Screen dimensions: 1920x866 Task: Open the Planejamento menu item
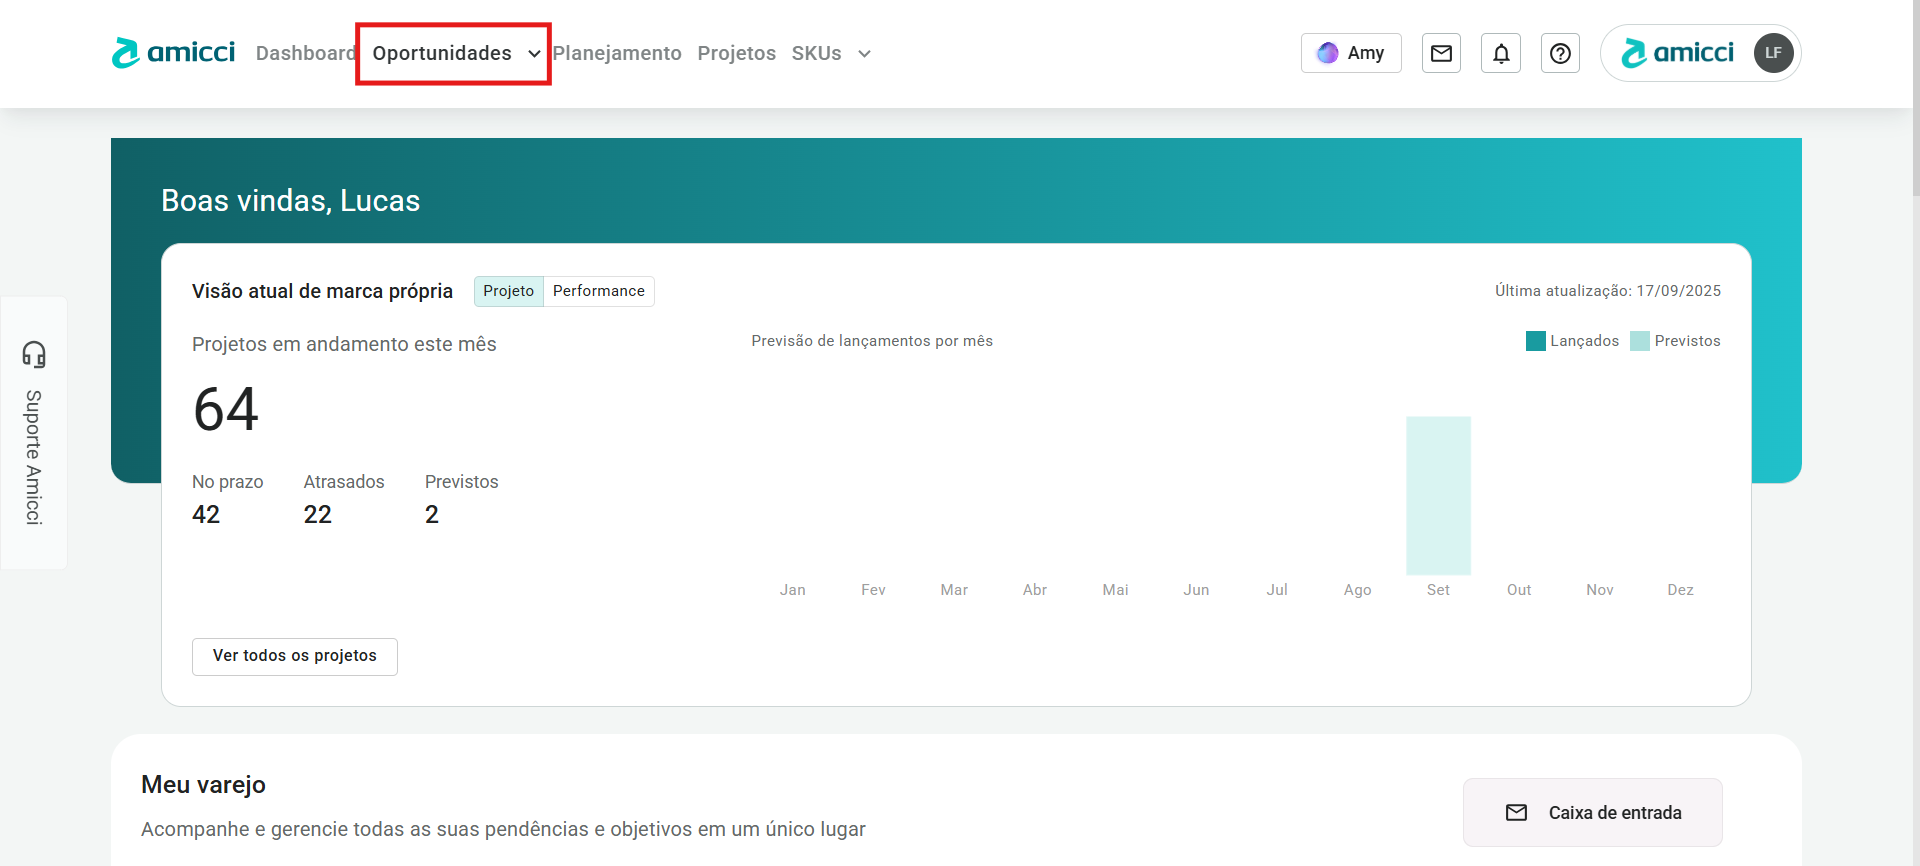click(x=617, y=53)
